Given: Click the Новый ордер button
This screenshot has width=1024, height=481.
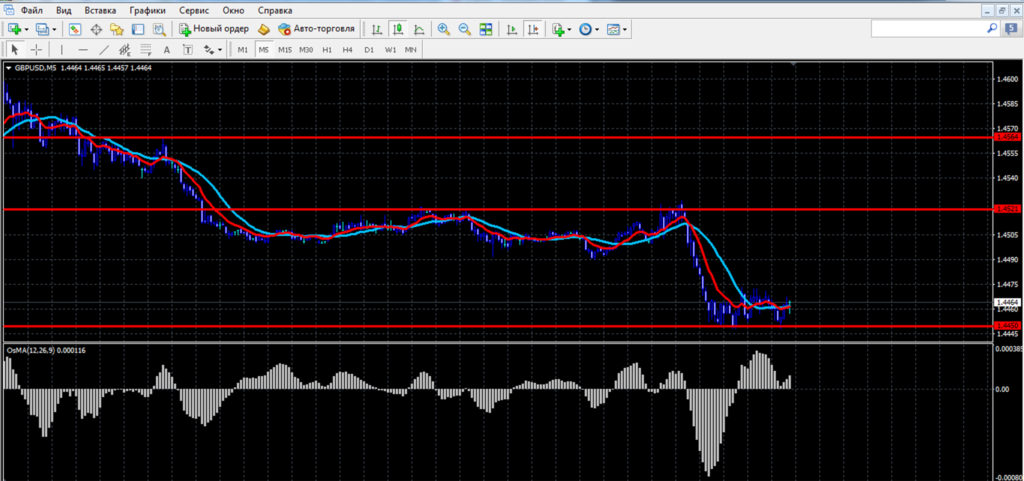Looking at the screenshot, I should pyautogui.click(x=214, y=29).
